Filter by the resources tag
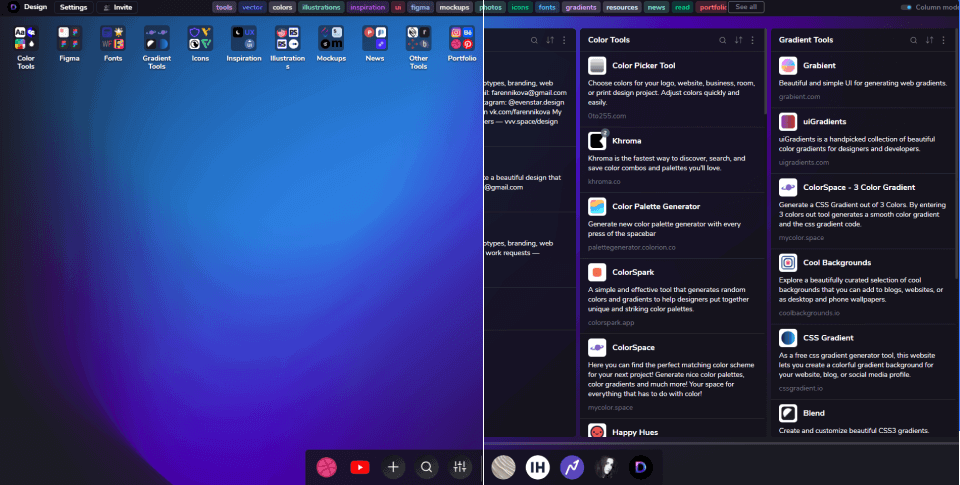Image resolution: width=960 pixels, height=485 pixels. pyautogui.click(x=622, y=7)
